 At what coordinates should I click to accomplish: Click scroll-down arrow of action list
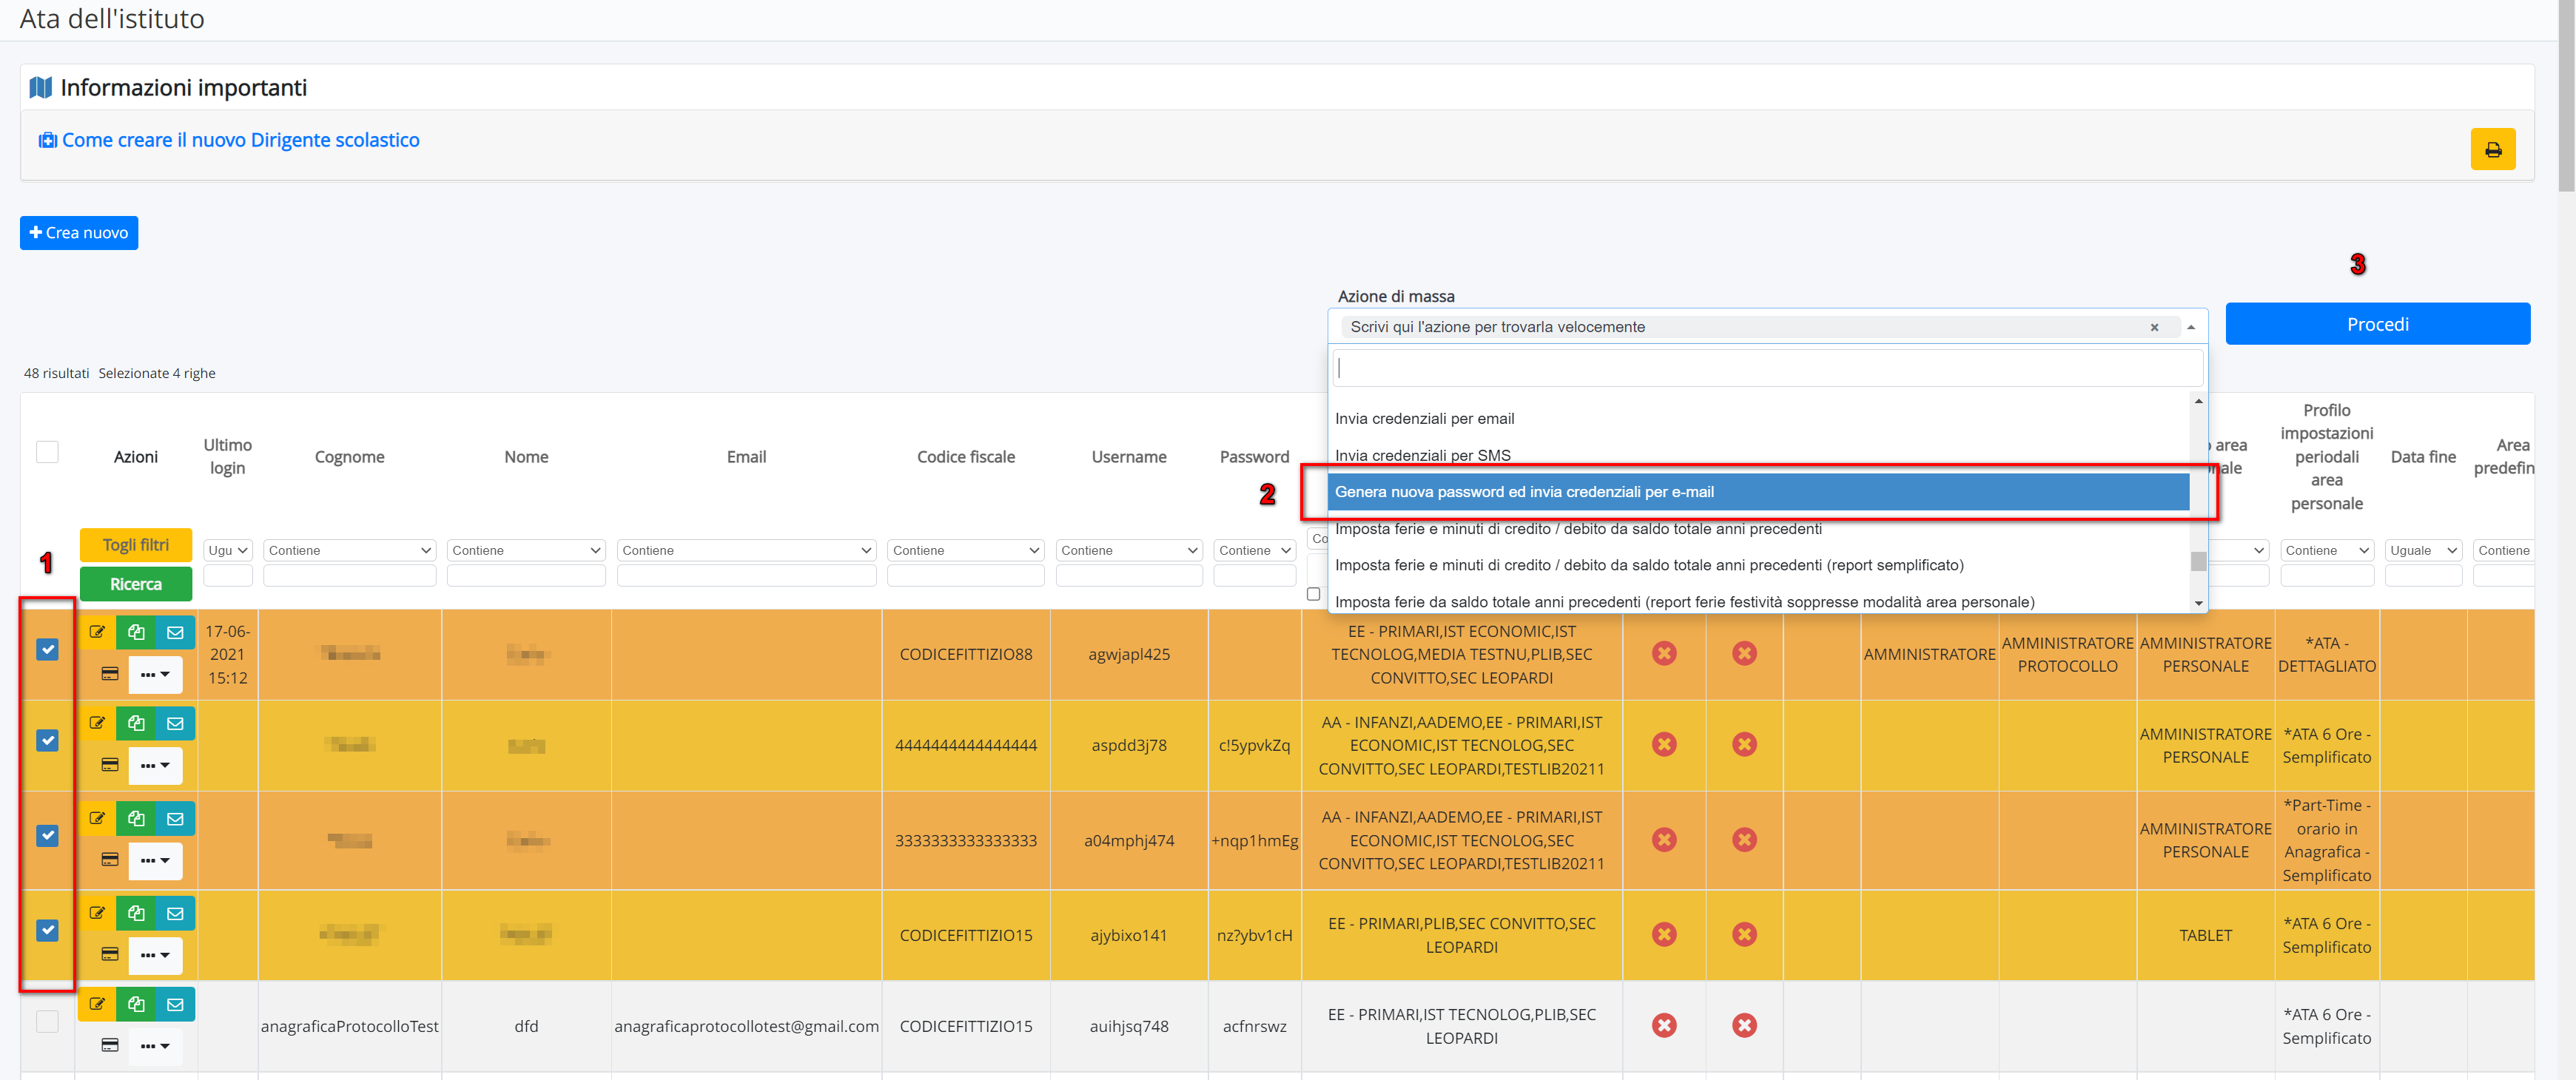[2198, 604]
